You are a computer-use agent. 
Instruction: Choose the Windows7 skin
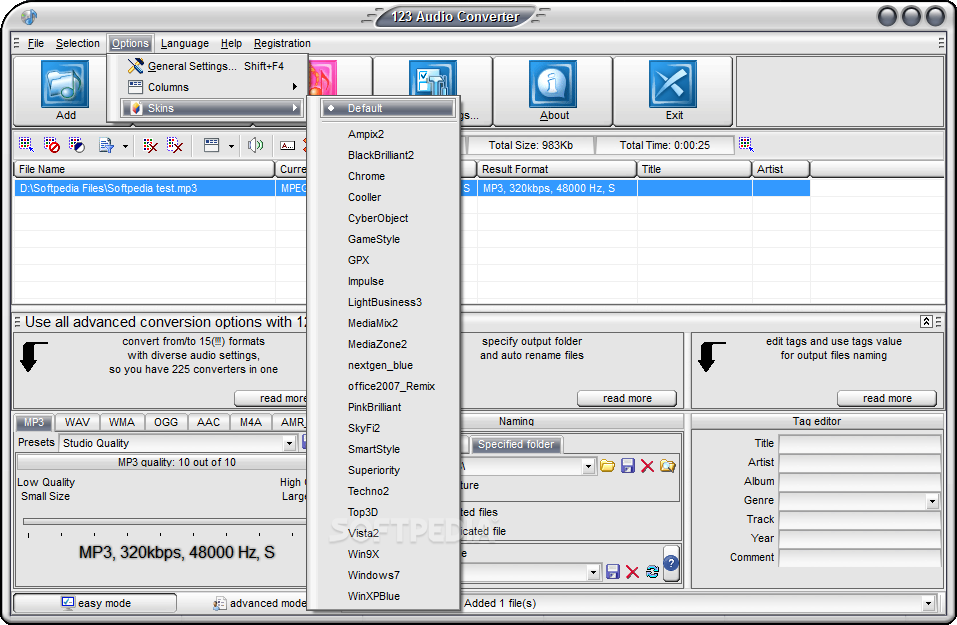click(374, 576)
